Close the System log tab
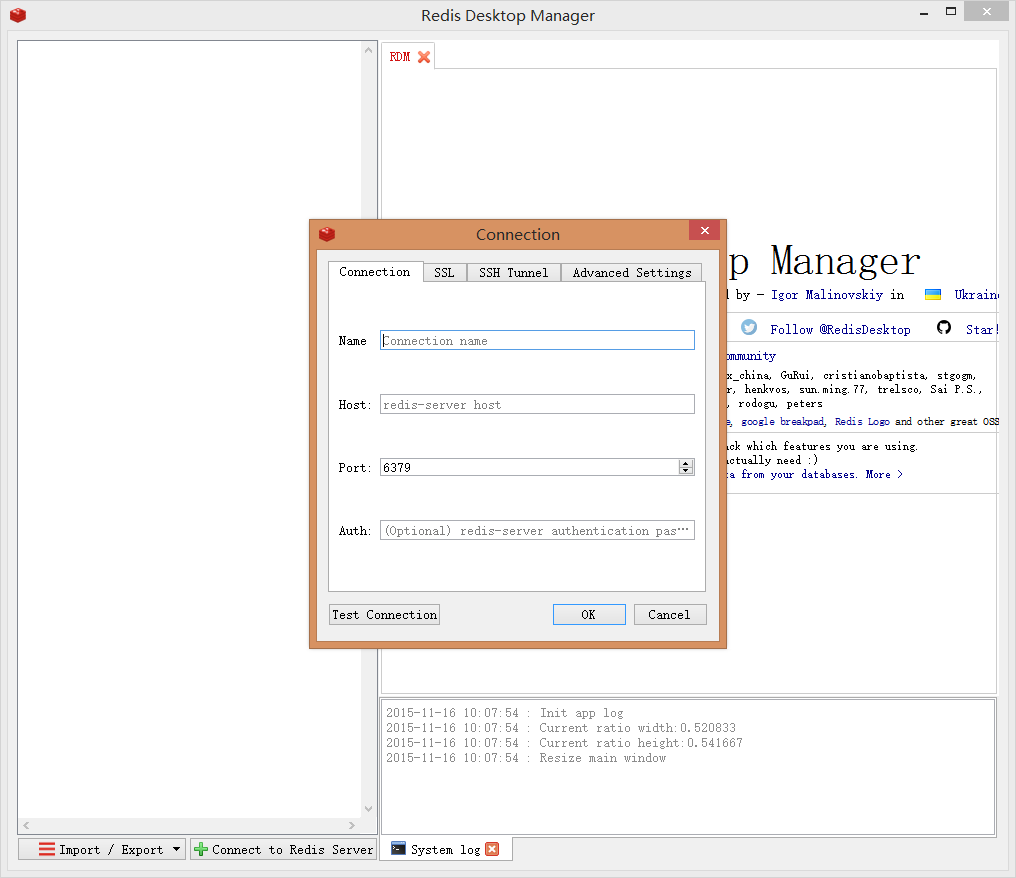Screen dimensions: 1016x878 click(492, 849)
